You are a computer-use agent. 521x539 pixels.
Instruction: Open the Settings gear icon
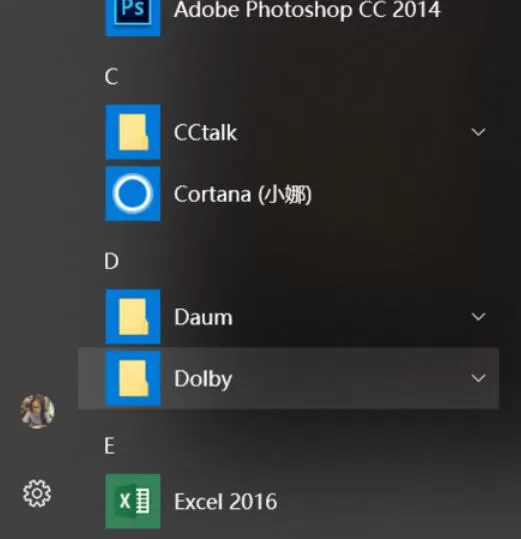pos(37,493)
